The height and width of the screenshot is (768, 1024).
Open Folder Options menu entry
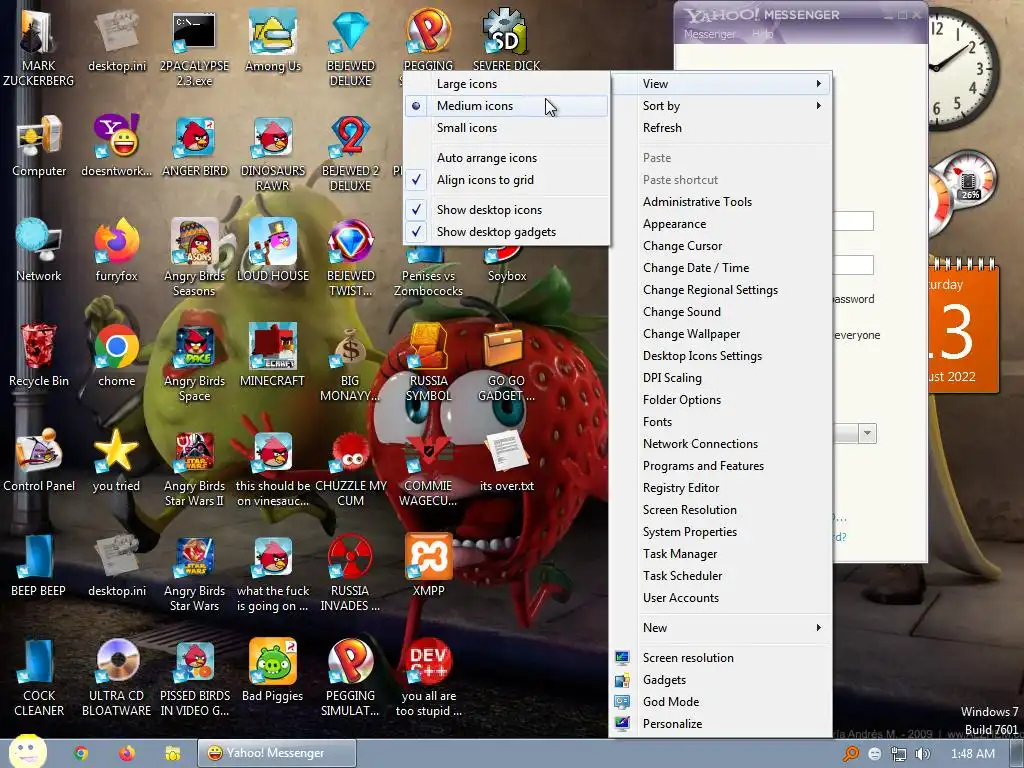720,400
